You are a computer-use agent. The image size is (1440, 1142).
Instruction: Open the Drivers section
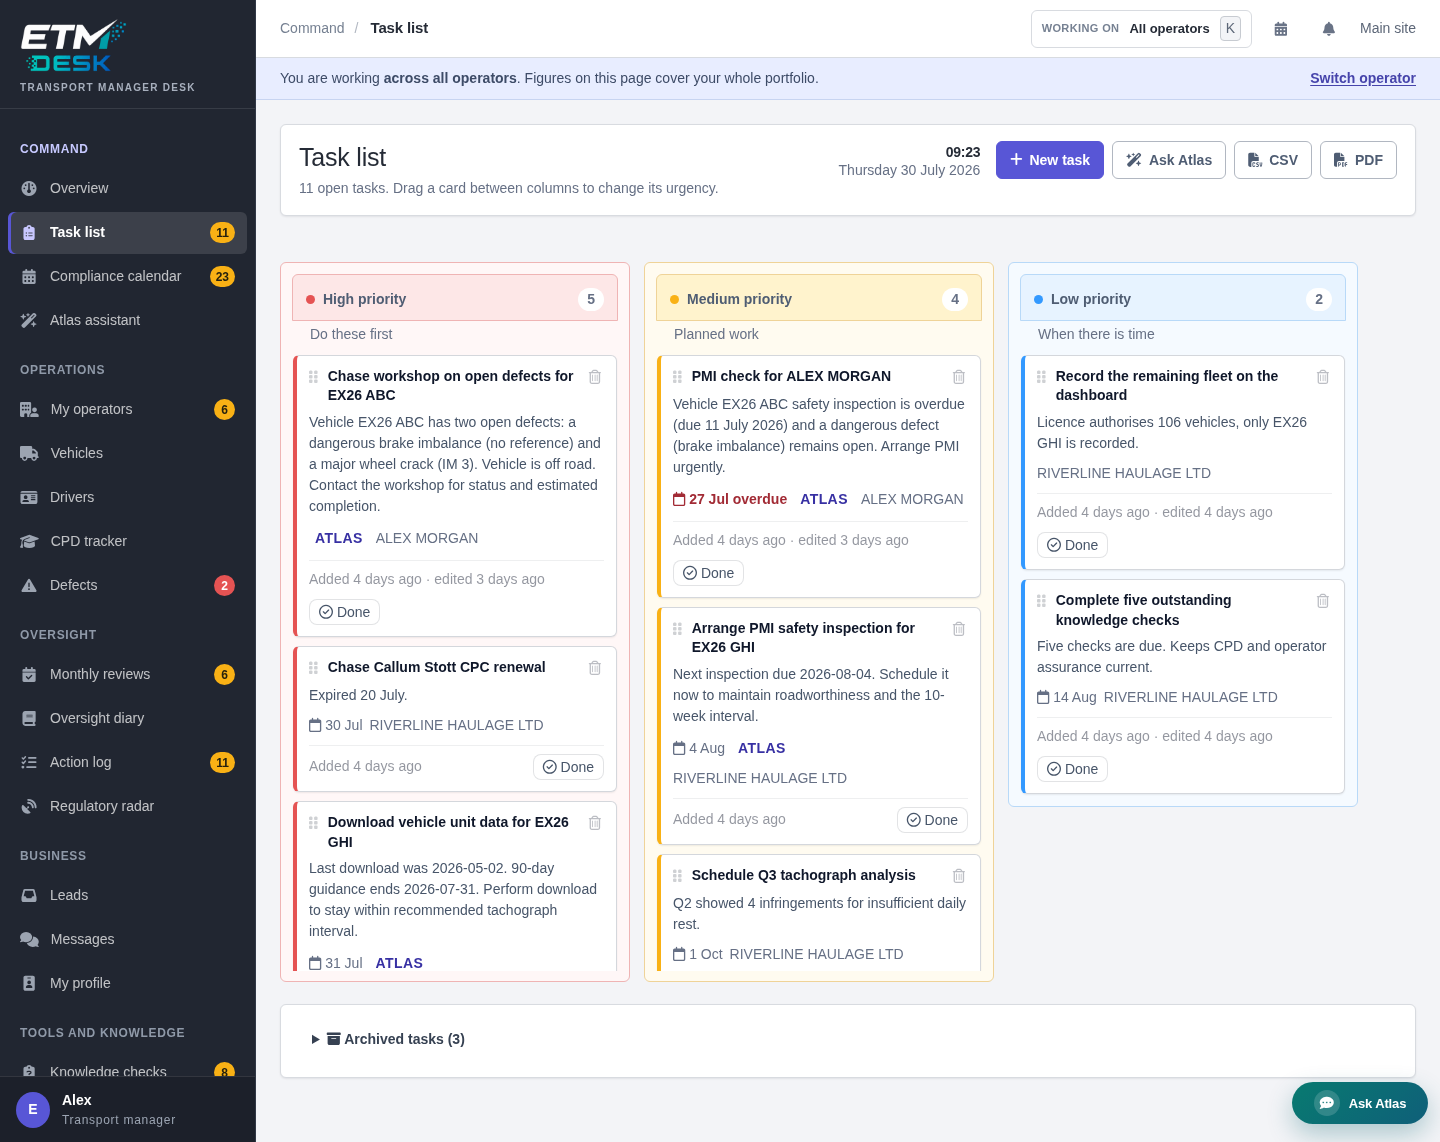pyautogui.click(x=127, y=497)
